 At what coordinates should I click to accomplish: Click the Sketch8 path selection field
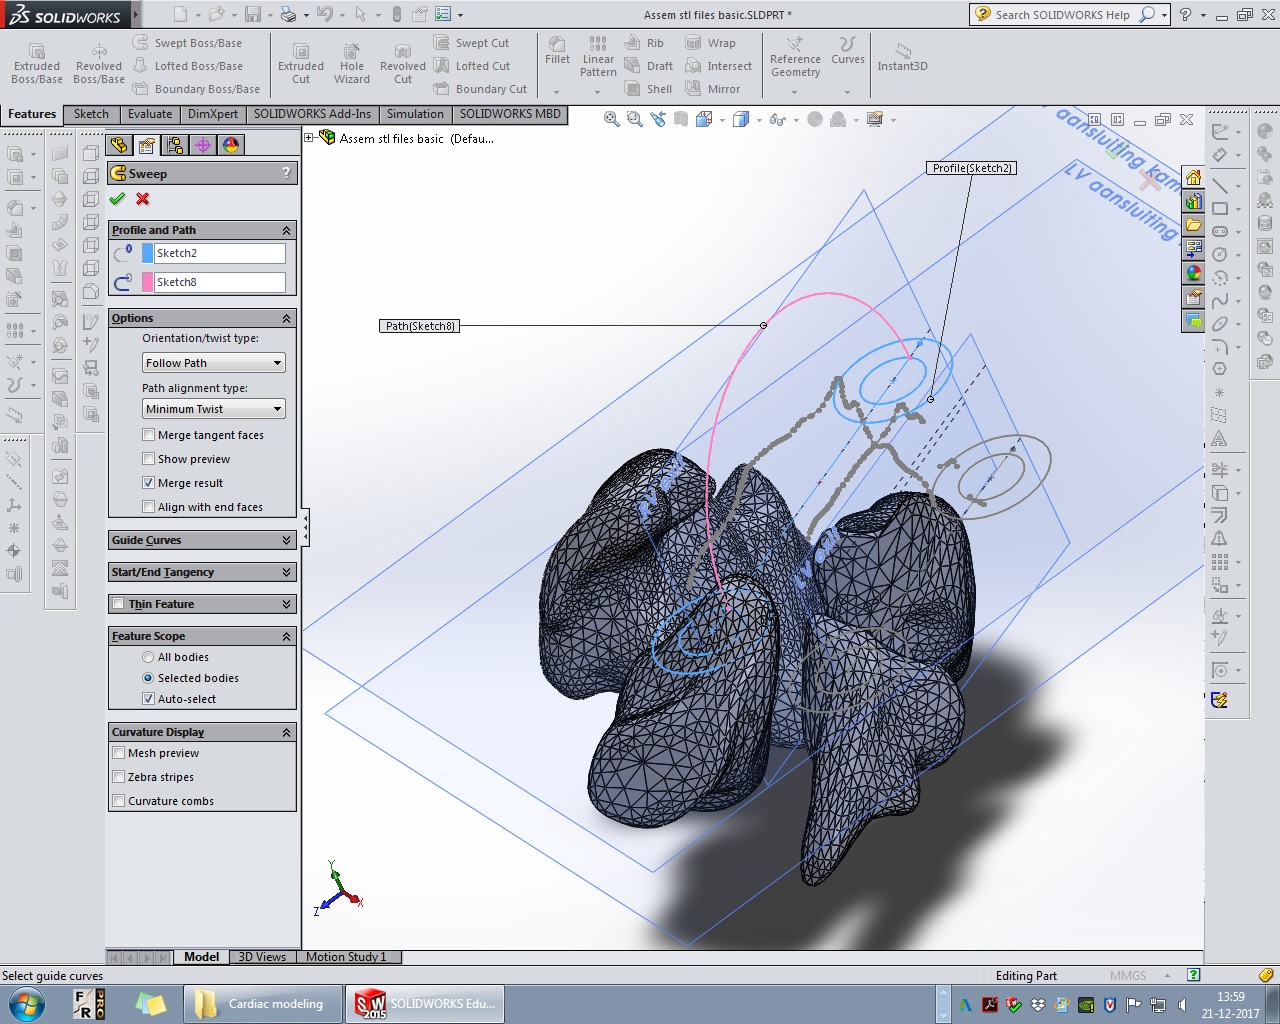tap(219, 282)
